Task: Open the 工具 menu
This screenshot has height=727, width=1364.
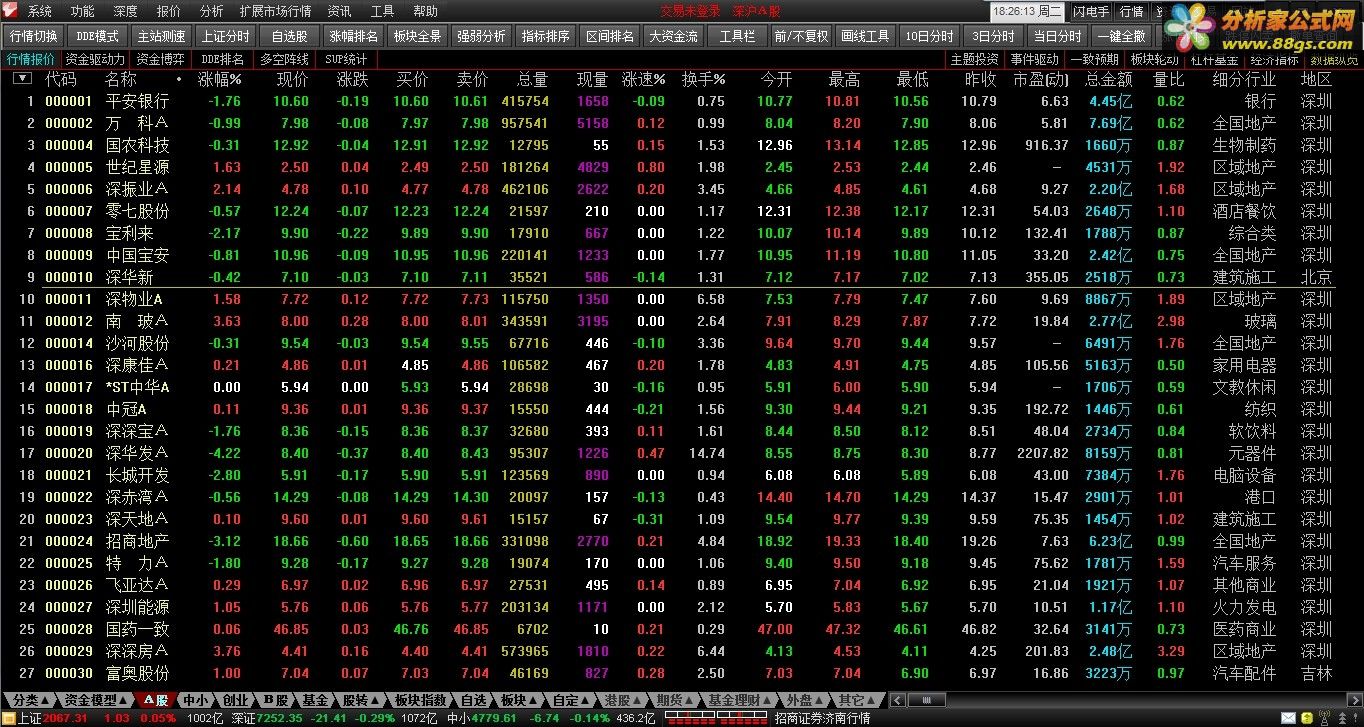Action: (x=383, y=12)
